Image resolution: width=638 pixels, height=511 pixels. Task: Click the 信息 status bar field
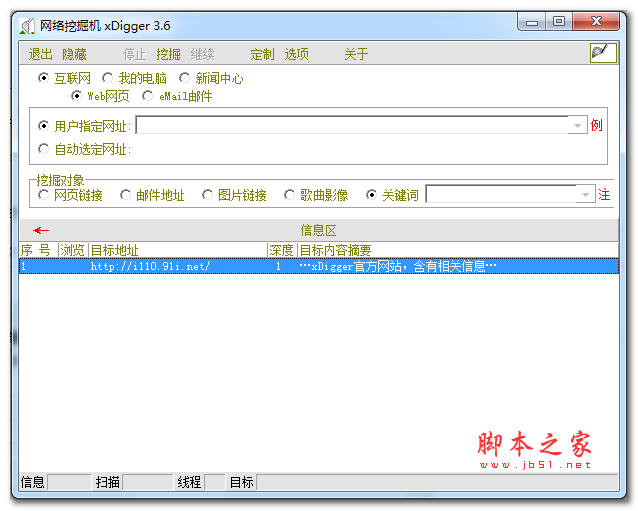[x=70, y=482]
